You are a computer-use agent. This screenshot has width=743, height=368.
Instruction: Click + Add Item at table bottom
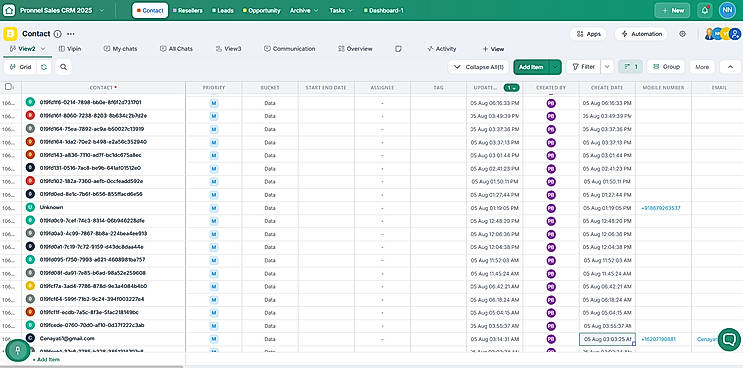click(46, 359)
